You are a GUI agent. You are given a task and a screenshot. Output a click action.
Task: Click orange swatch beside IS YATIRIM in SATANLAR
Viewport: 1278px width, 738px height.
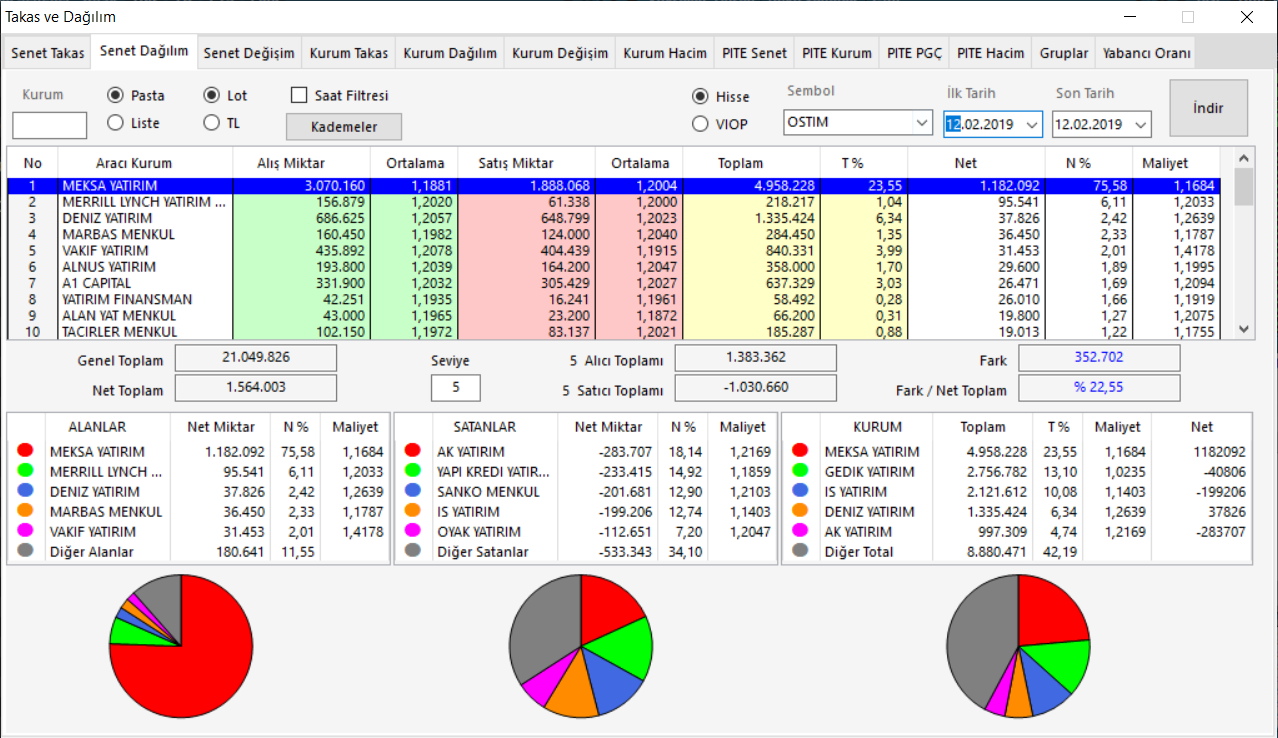[x=413, y=512]
